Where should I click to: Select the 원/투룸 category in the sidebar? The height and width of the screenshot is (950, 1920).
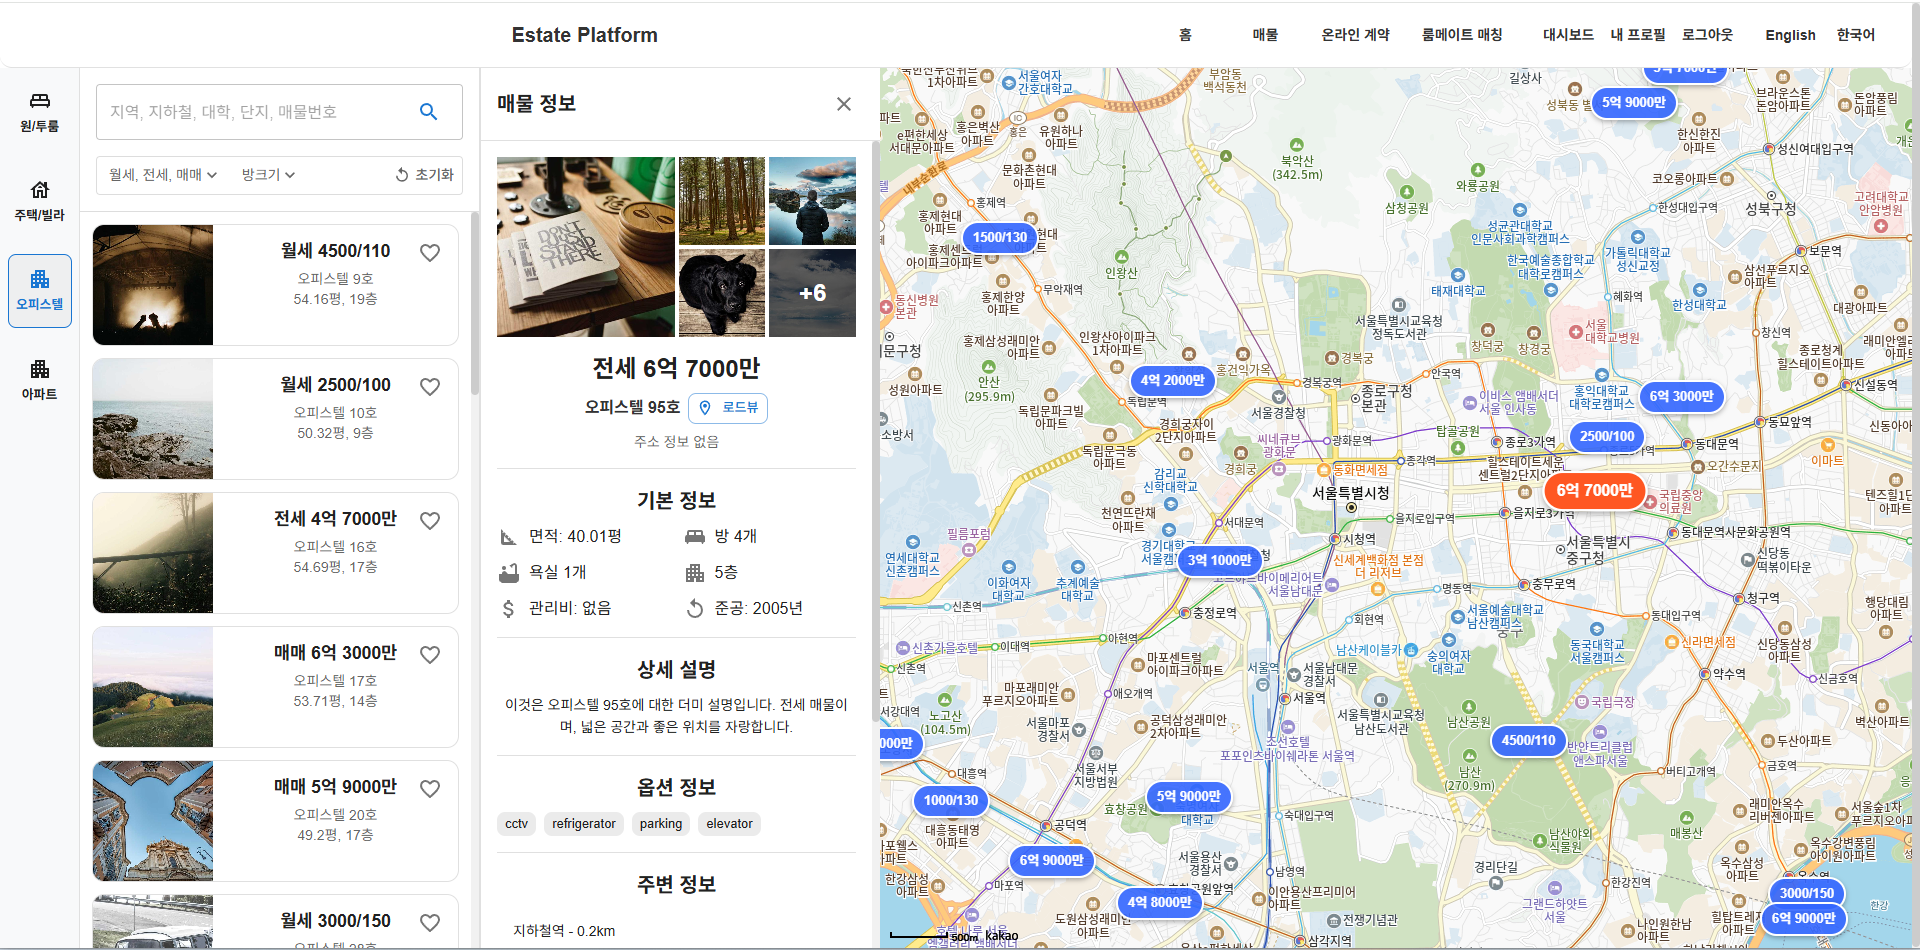coord(39,110)
